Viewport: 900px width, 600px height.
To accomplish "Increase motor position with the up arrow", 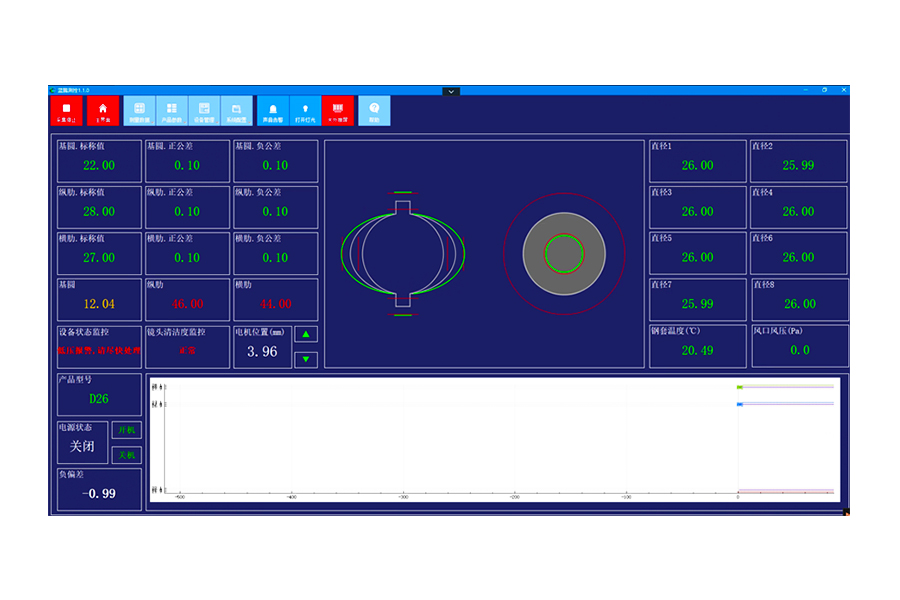I will (x=306, y=335).
